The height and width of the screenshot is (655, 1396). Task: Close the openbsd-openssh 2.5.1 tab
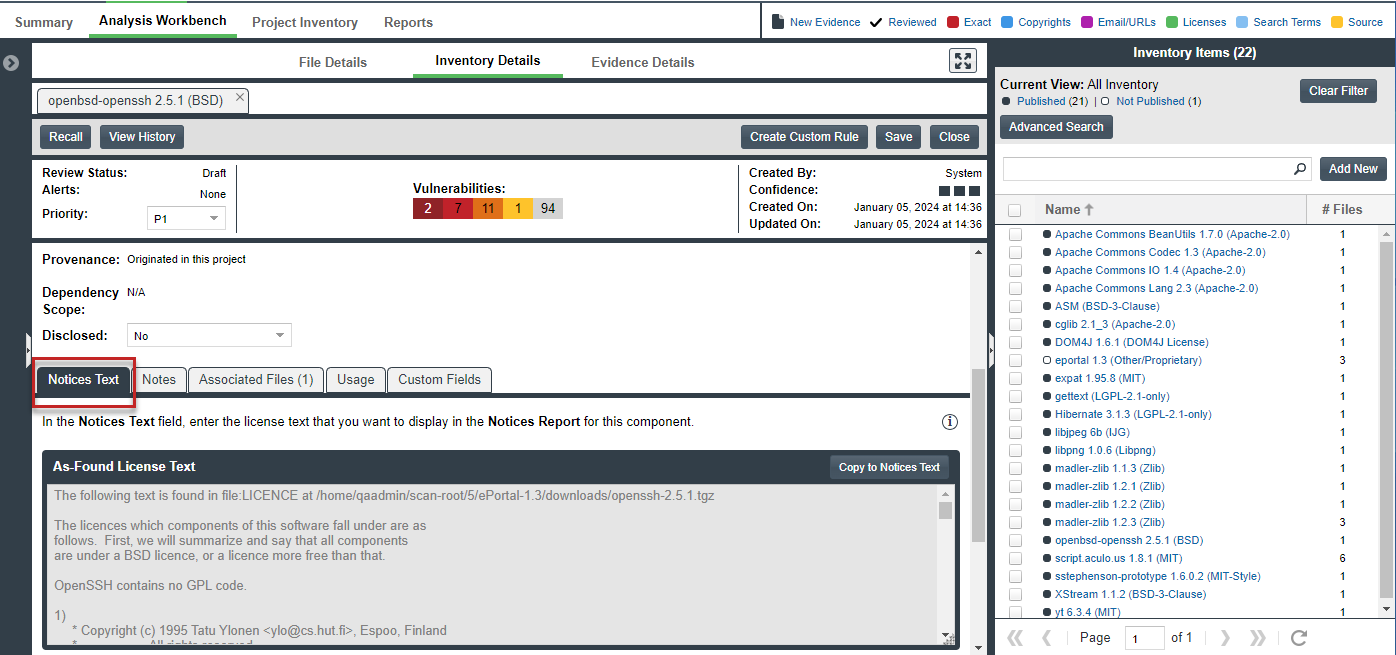(240, 98)
